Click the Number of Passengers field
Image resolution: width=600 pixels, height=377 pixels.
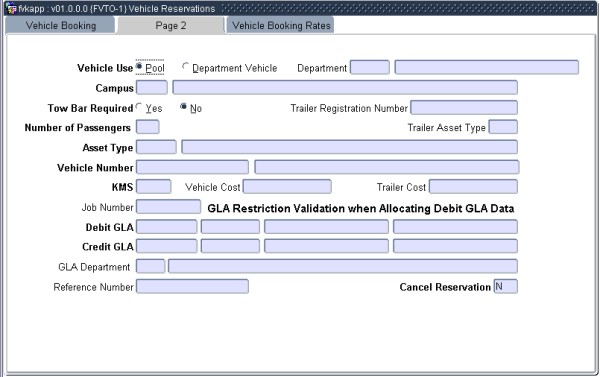tap(148, 127)
